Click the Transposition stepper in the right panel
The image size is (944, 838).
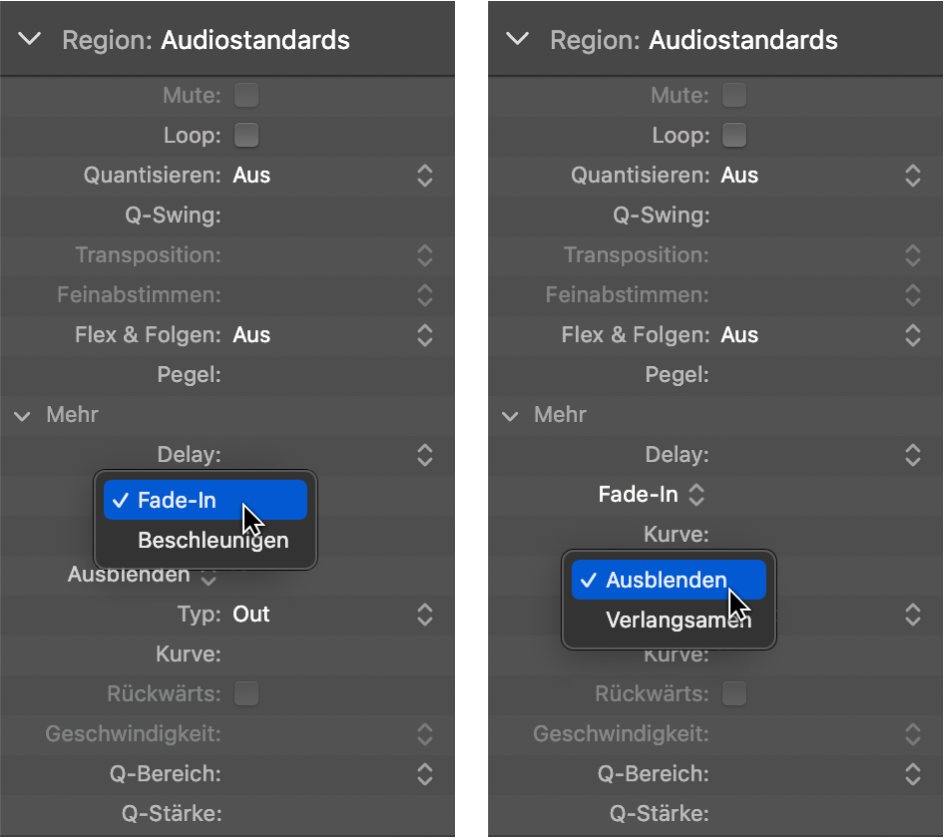pyautogui.click(x=912, y=255)
